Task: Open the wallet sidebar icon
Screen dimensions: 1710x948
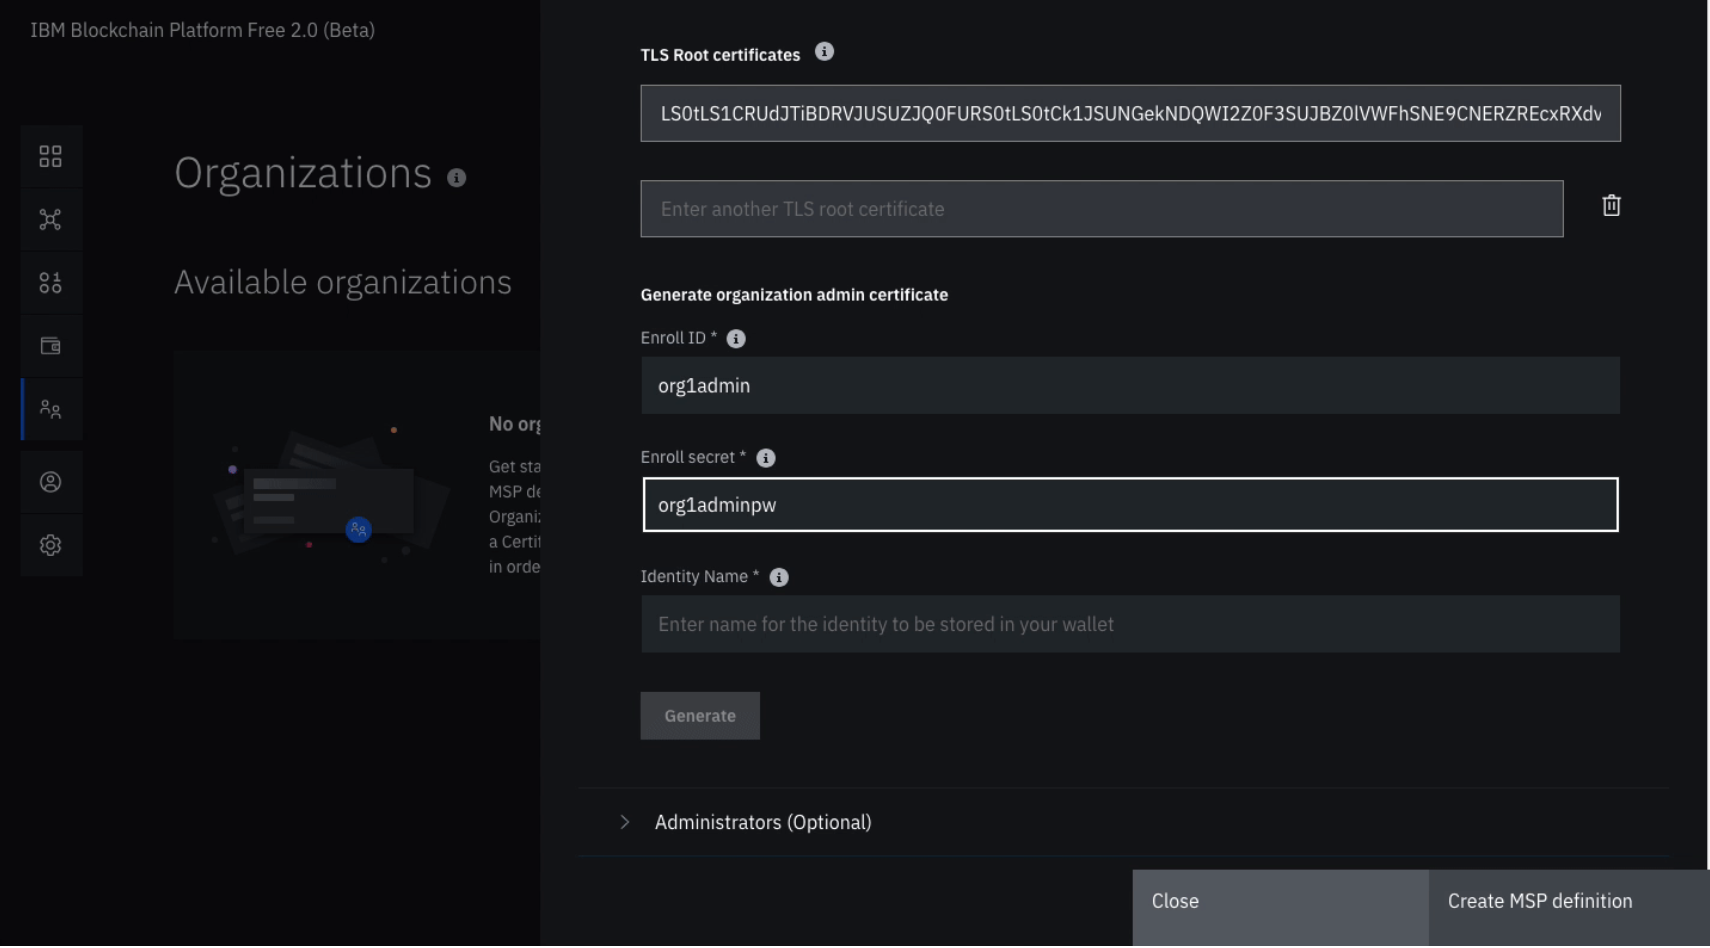Action: pos(50,346)
